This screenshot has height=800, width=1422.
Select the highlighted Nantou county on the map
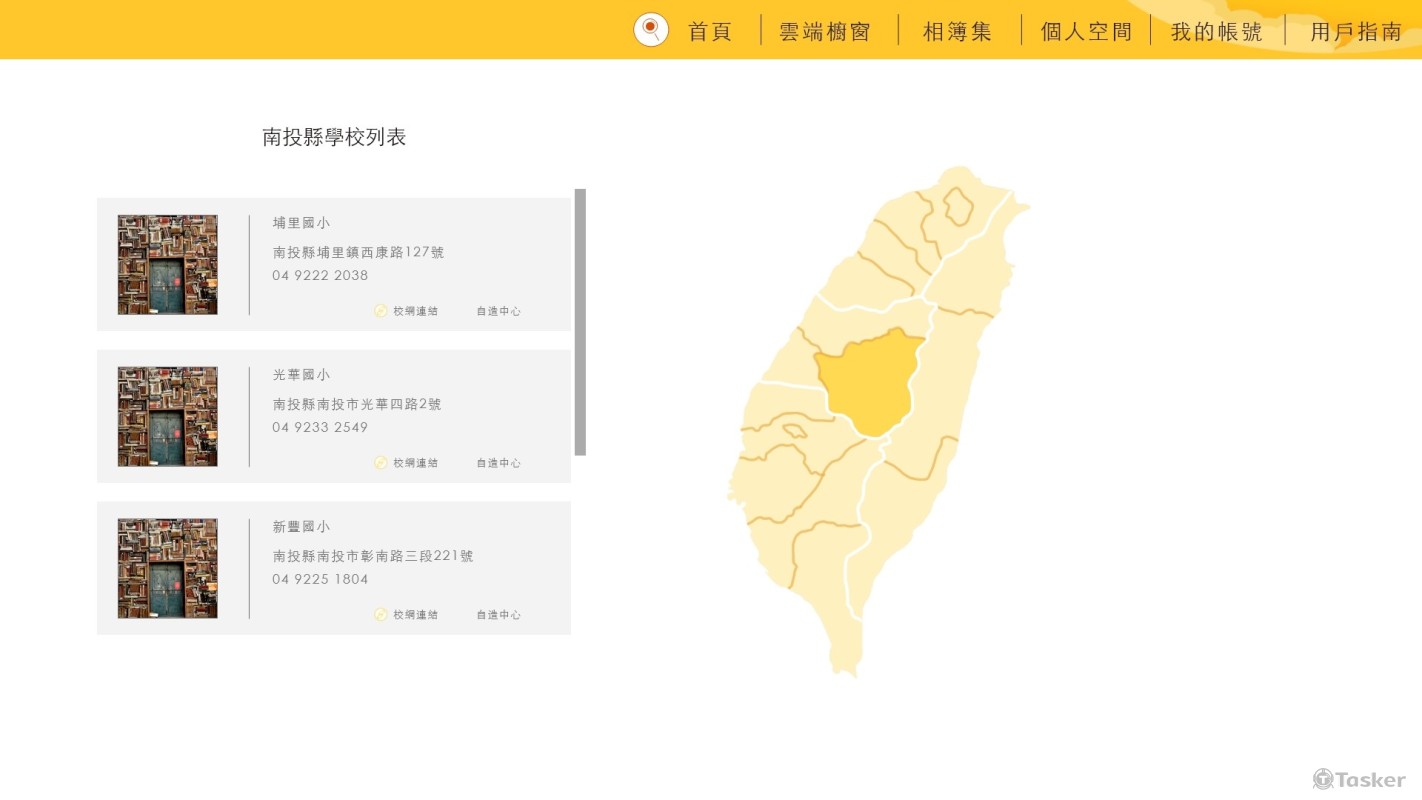(868, 385)
